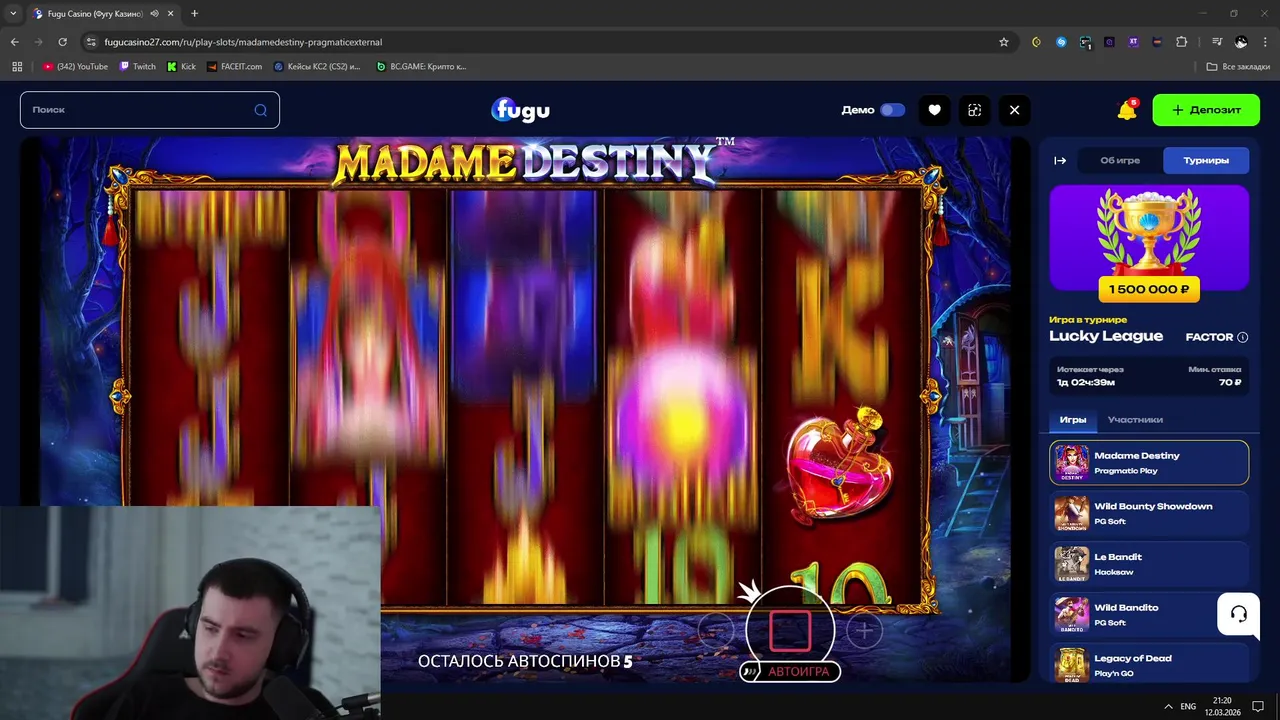Enter fullscreen with the expand icon
1280x720 pixels.
click(974, 110)
